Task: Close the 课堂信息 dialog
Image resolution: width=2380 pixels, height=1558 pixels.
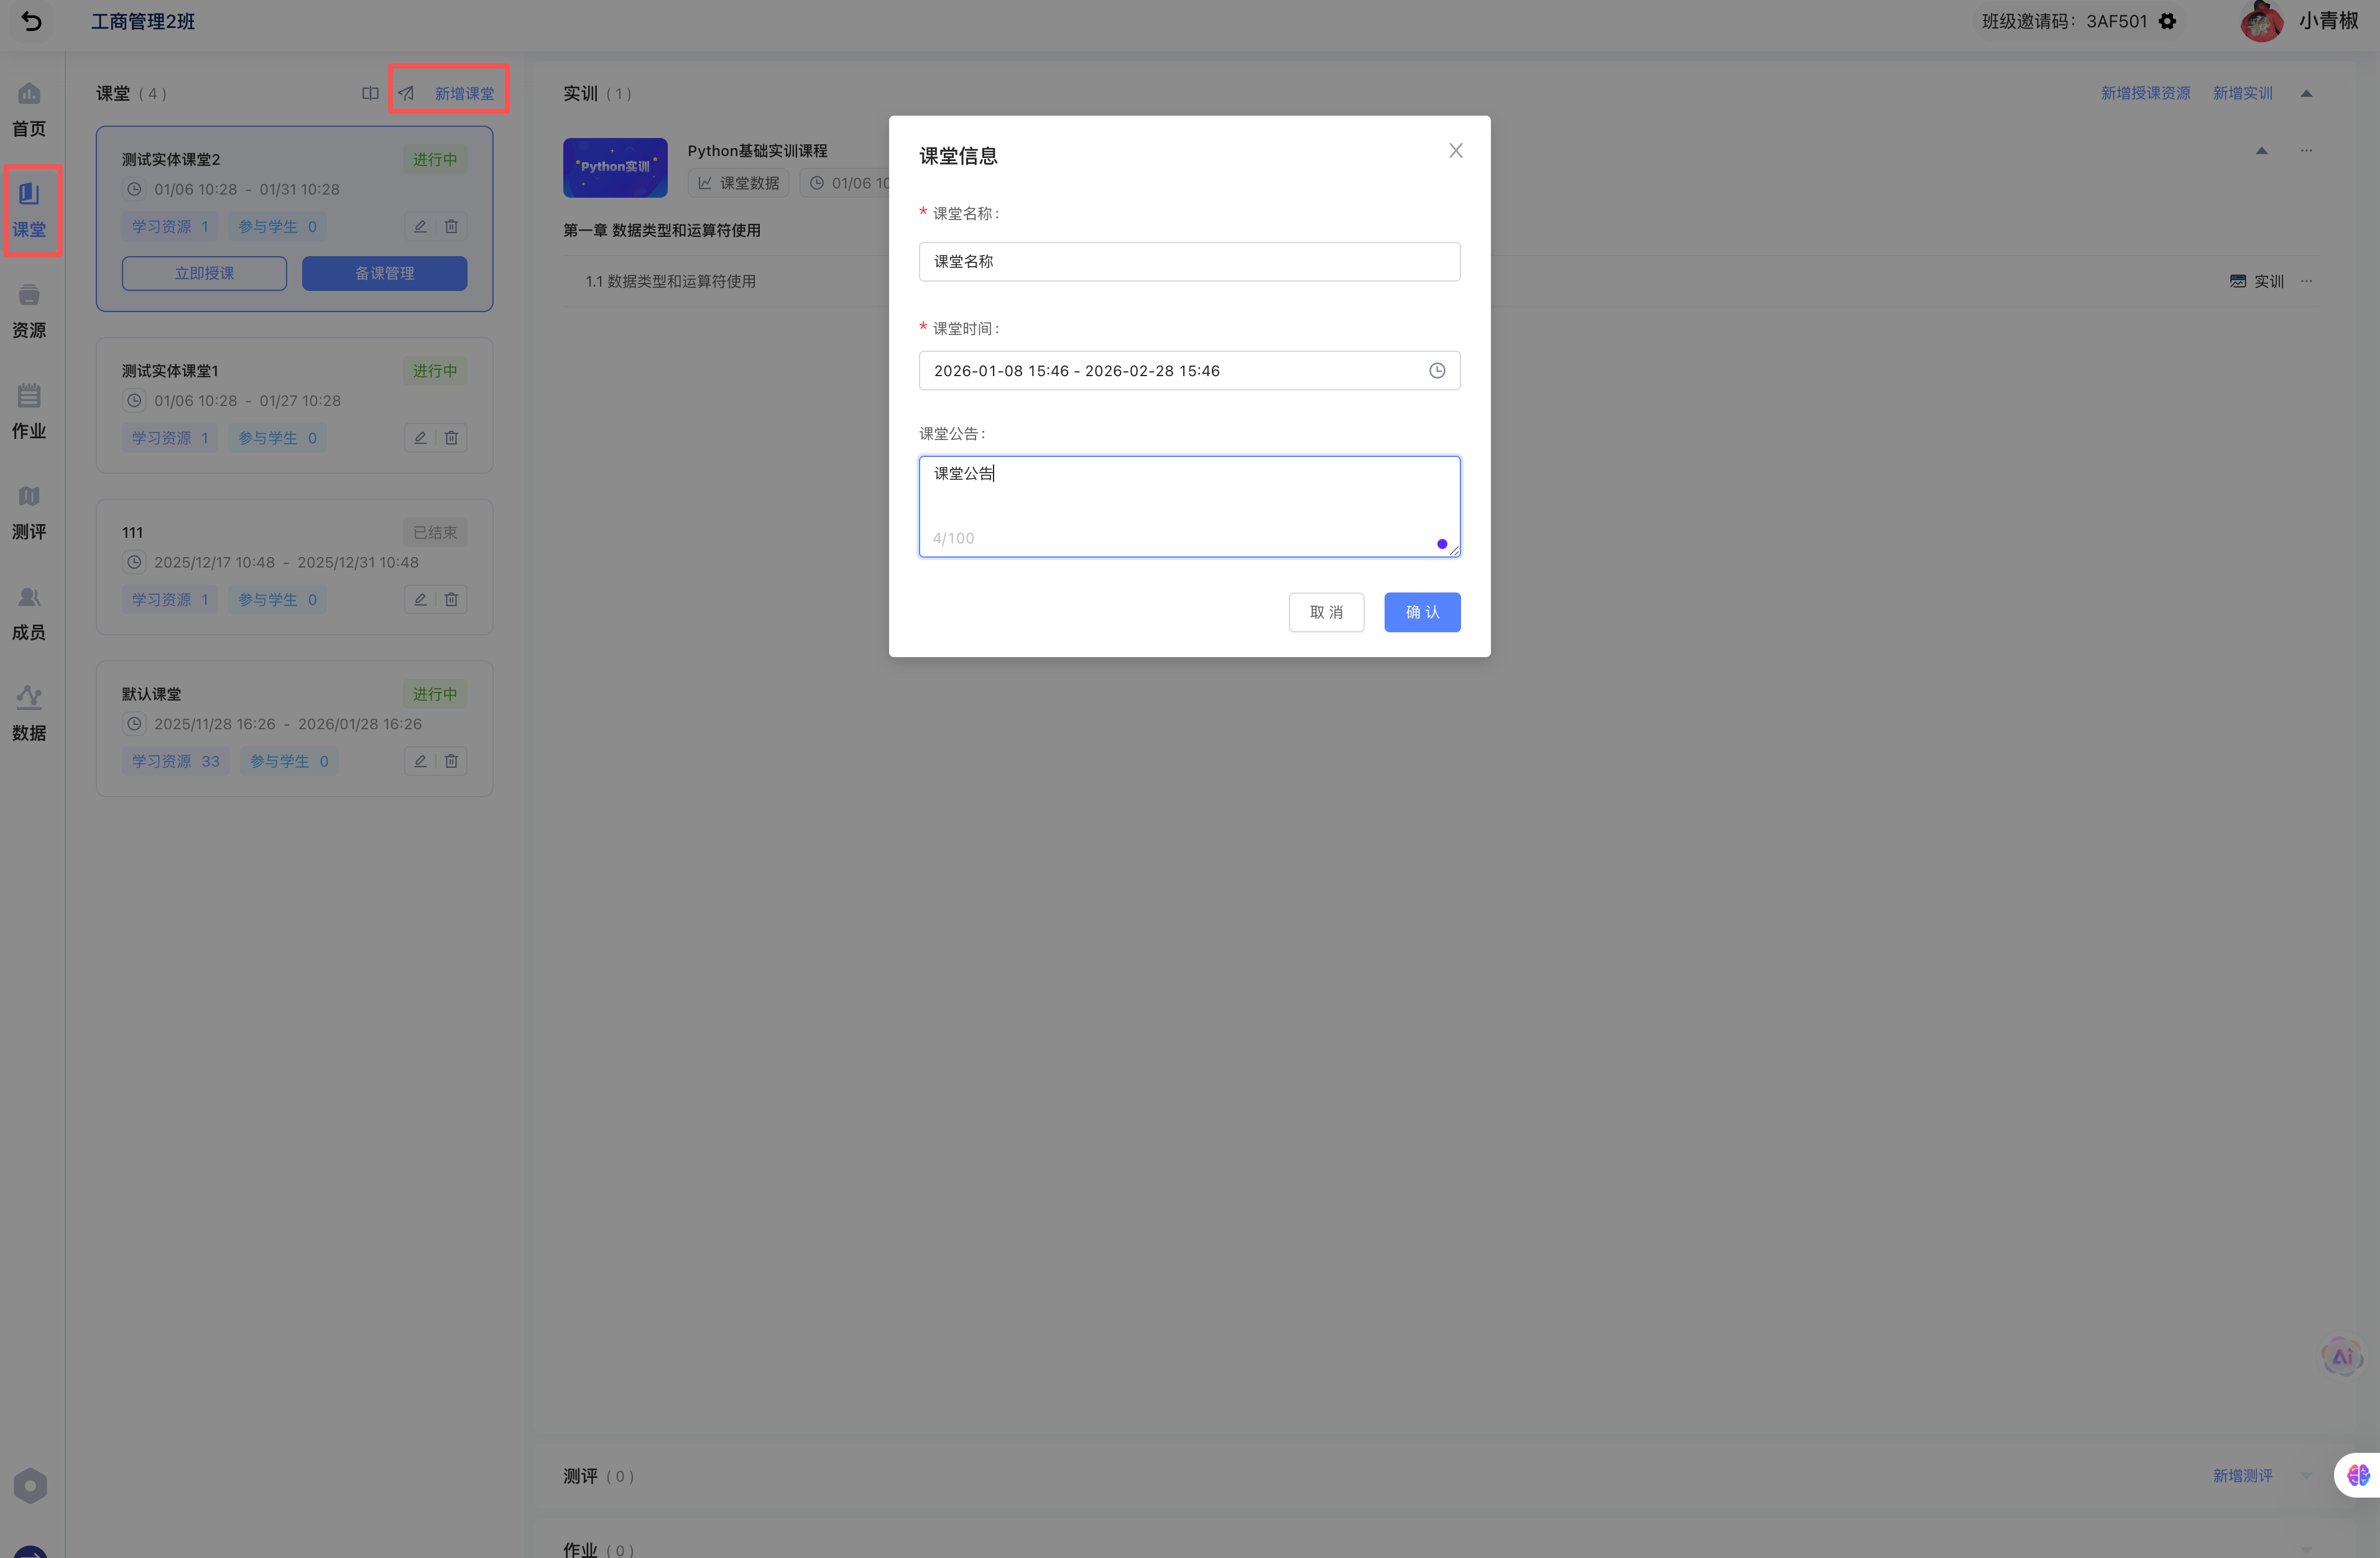Action: (1455, 151)
